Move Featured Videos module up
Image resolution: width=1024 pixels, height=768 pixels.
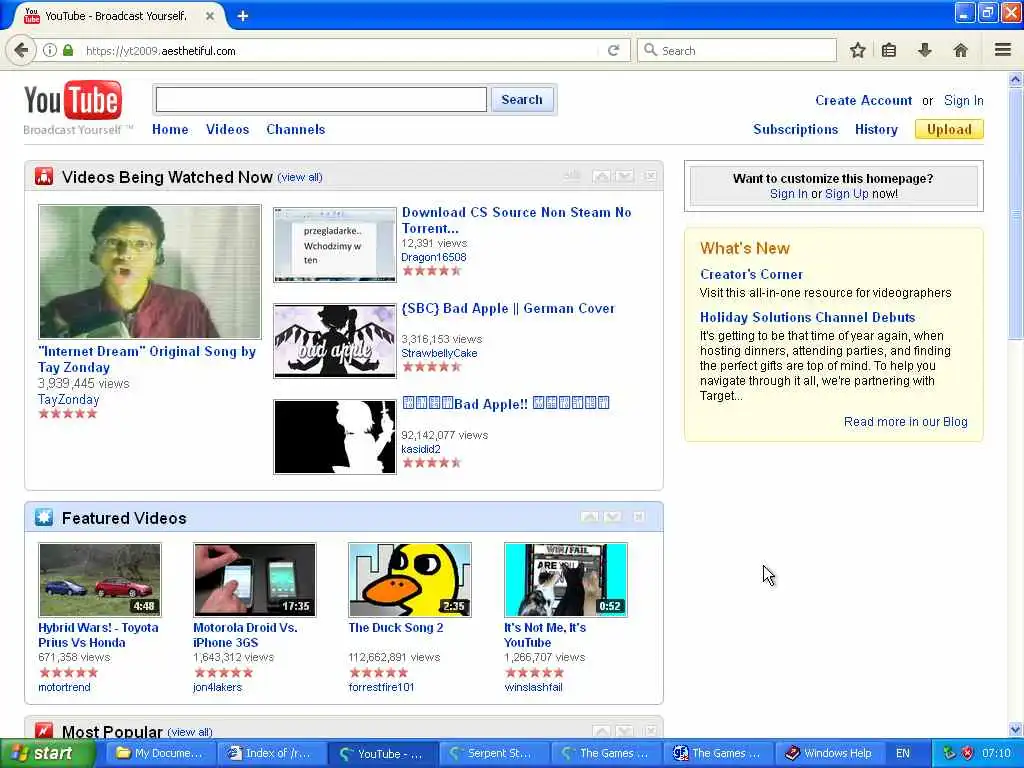click(x=590, y=517)
